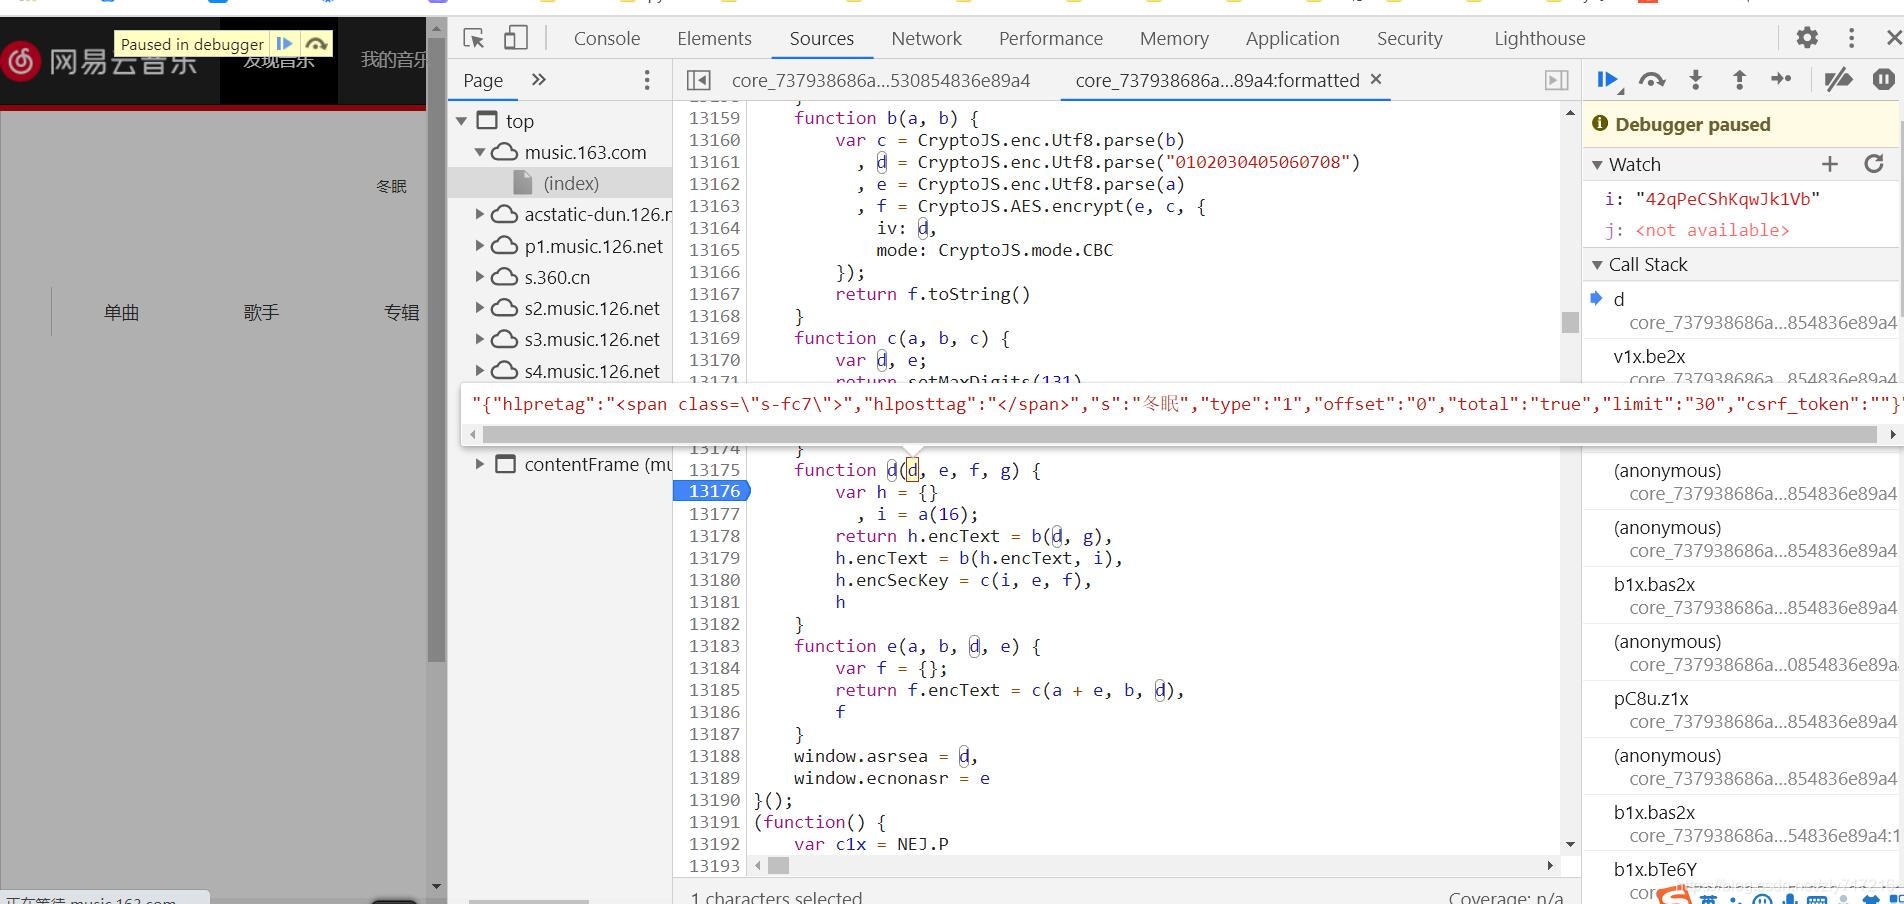Open DevTools more options menu
Screen dimensions: 1904x904
(x=1851, y=38)
